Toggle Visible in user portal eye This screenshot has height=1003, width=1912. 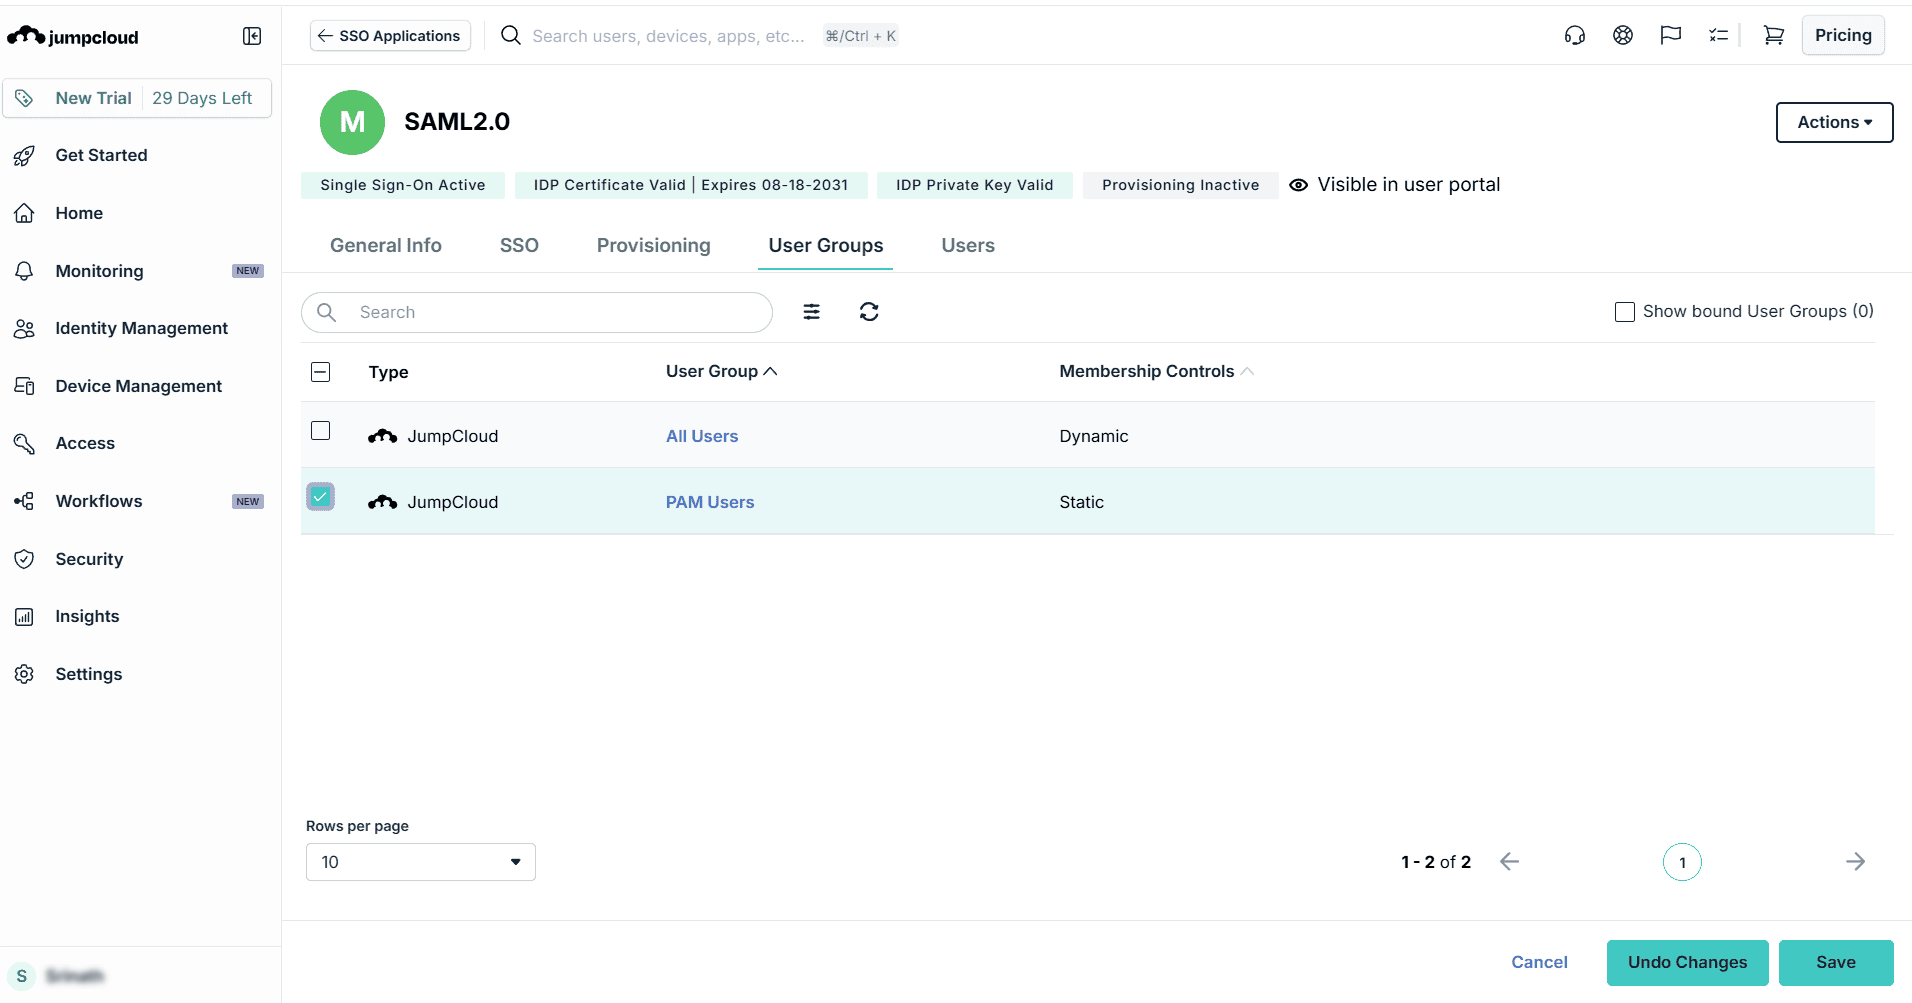(x=1299, y=185)
